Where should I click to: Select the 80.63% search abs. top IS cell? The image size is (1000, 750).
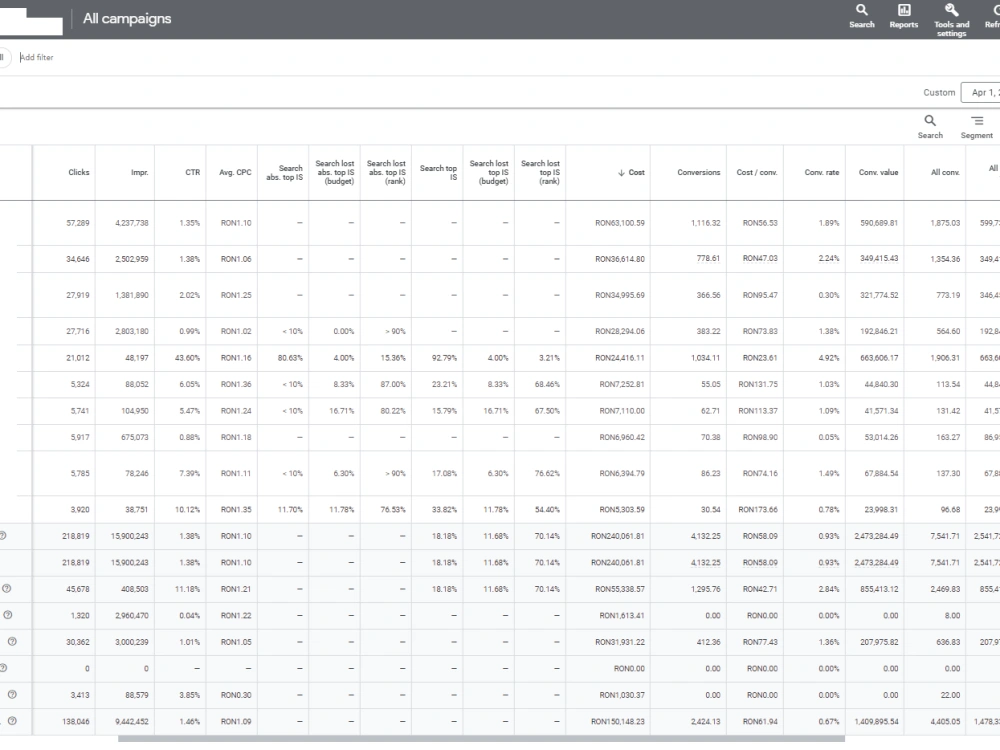point(290,358)
